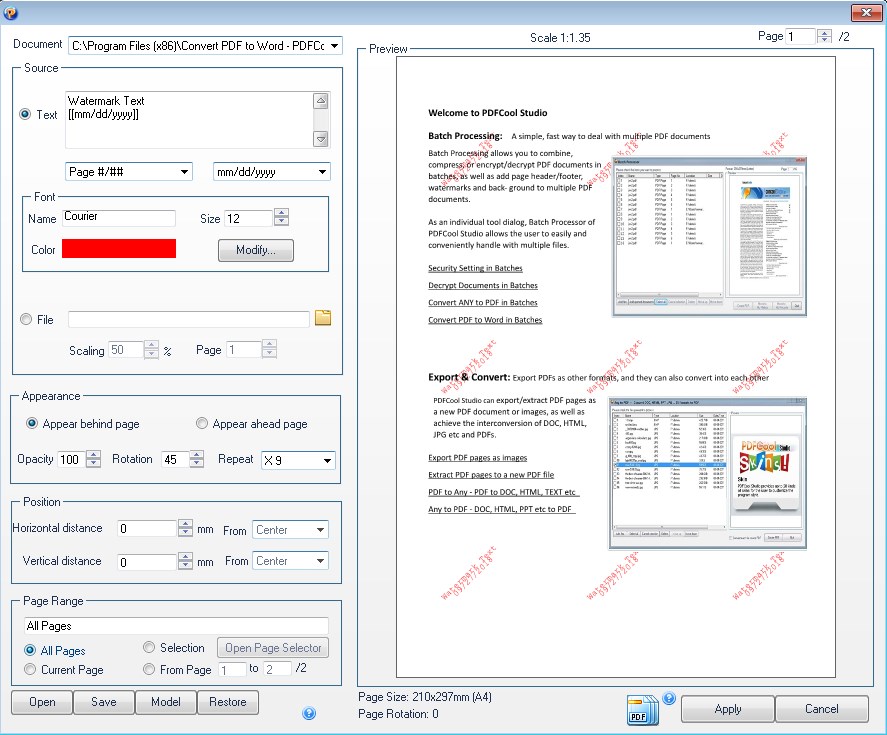Click the Rotation value field
Image resolution: width=887 pixels, height=735 pixels.
point(175,459)
